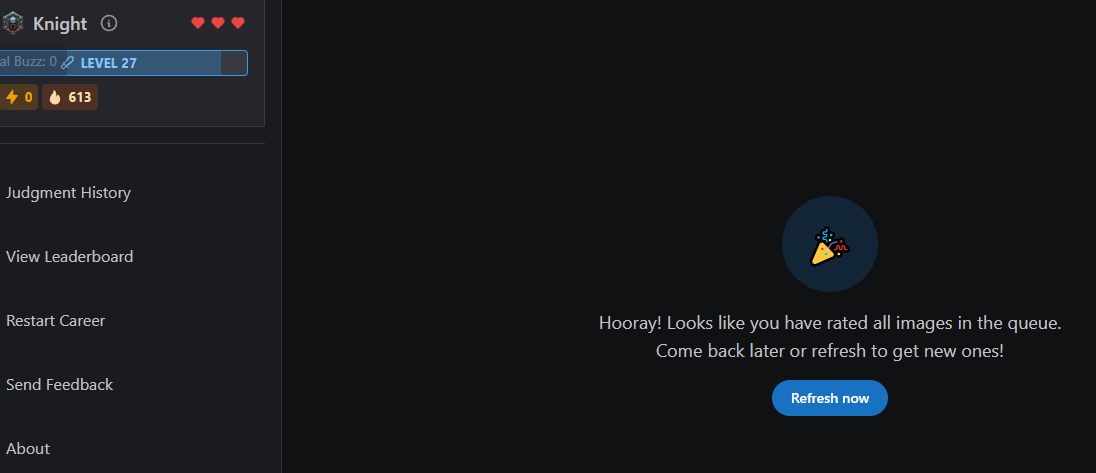
Task: Open the About menu item
Action: (x=28, y=449)
